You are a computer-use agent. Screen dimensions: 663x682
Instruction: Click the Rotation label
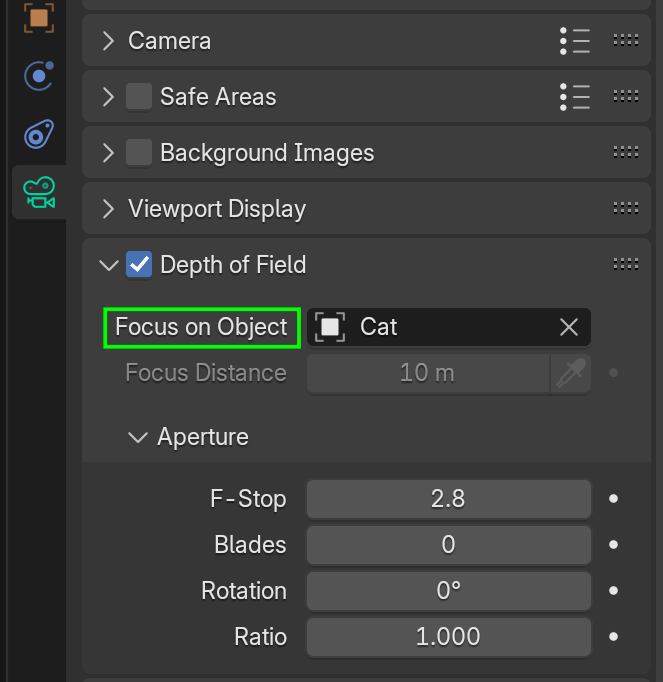[244, 591]
